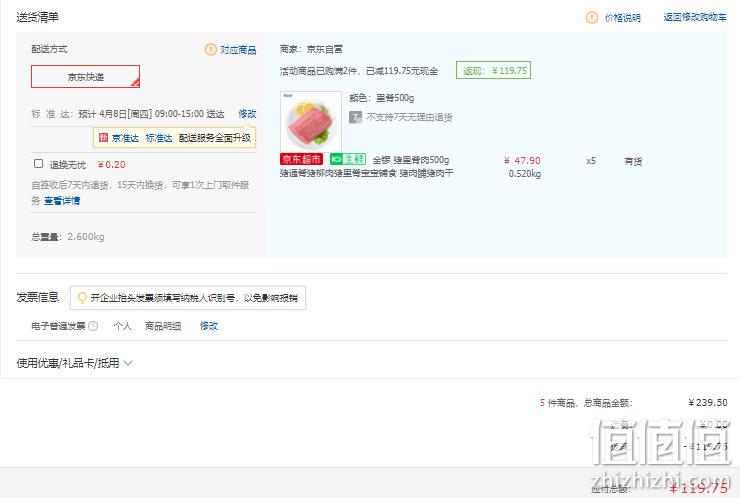Open the 价格说明 price explanation link
Image resolution: width=740 pixels, height=498 pixels.
(x=622, y=18)
